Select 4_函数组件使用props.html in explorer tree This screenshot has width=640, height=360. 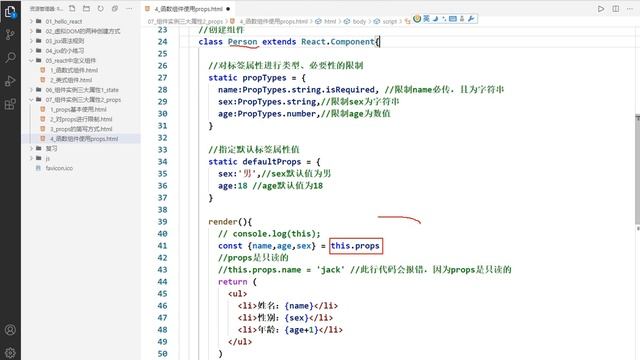[84, 139]
